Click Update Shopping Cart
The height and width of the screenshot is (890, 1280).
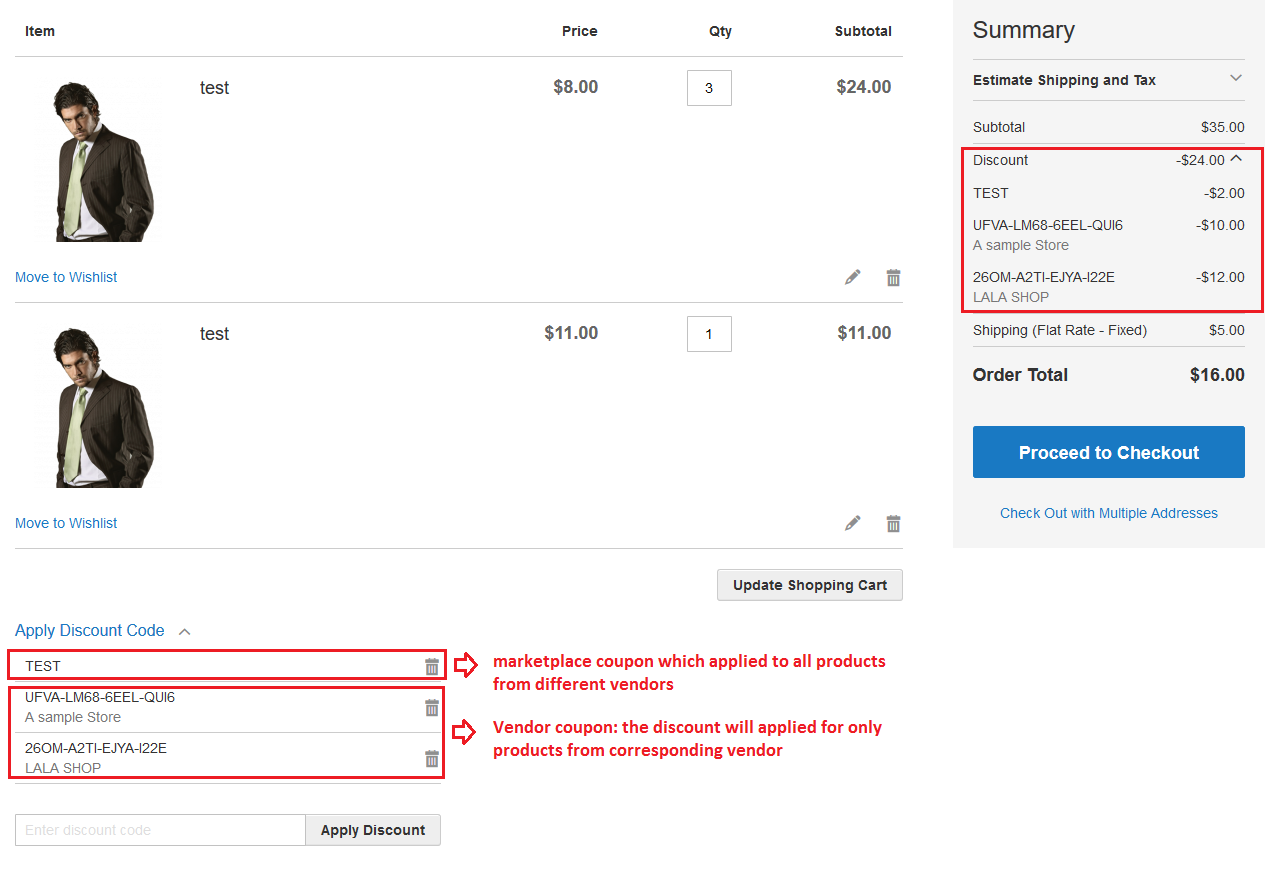click(x=809, y=585)
